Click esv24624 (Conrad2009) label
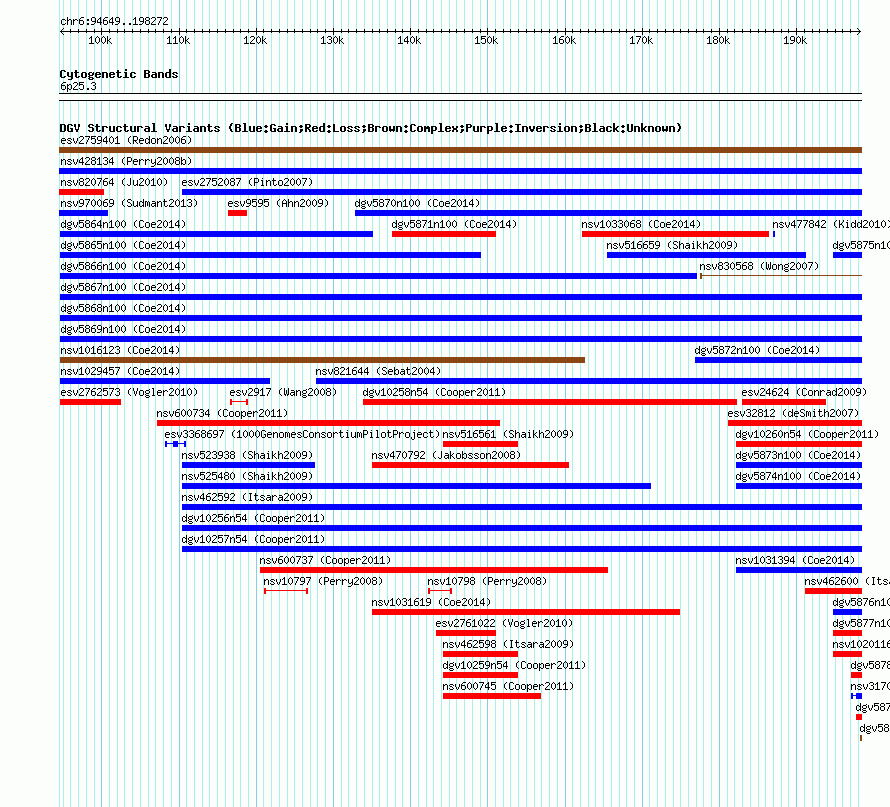The width and height of the screenshot is (890, 807). (804, 392)
